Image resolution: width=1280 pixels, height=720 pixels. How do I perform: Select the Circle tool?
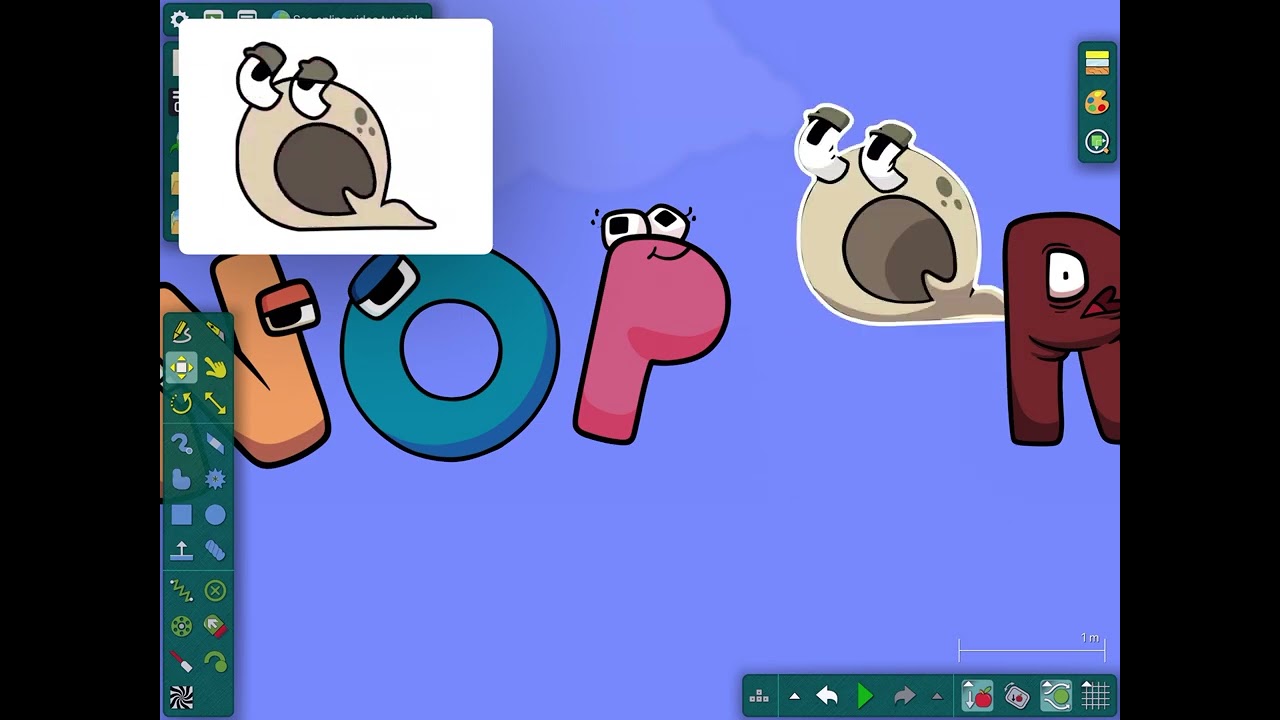215,515
